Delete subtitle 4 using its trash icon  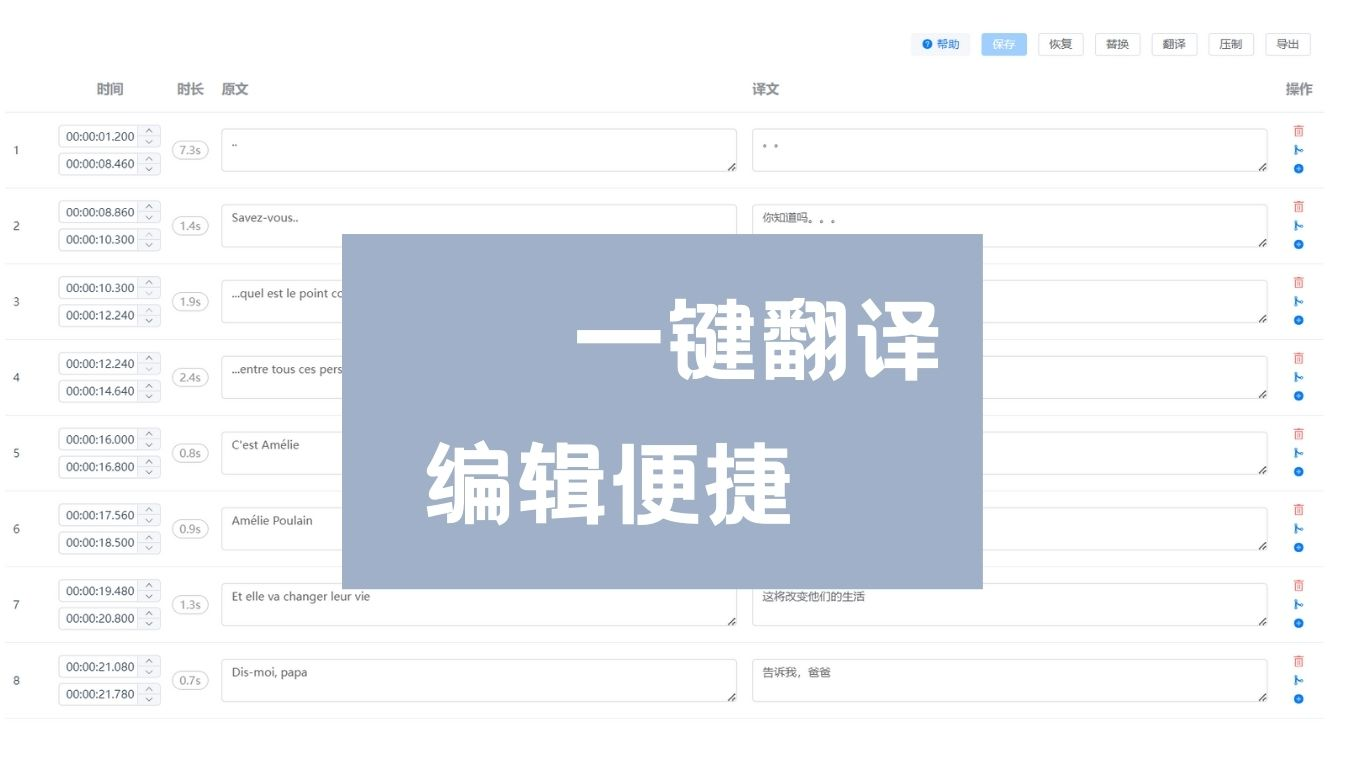[1298, 357]
